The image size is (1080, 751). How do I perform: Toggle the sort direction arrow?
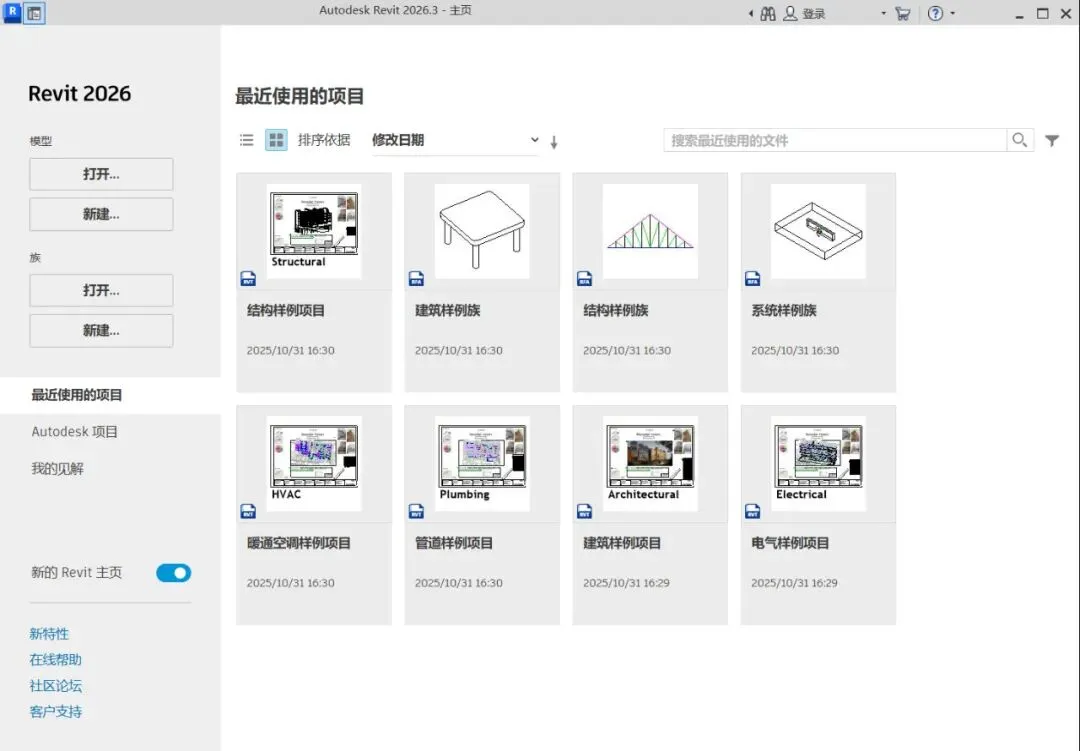[x=554, y=142]
